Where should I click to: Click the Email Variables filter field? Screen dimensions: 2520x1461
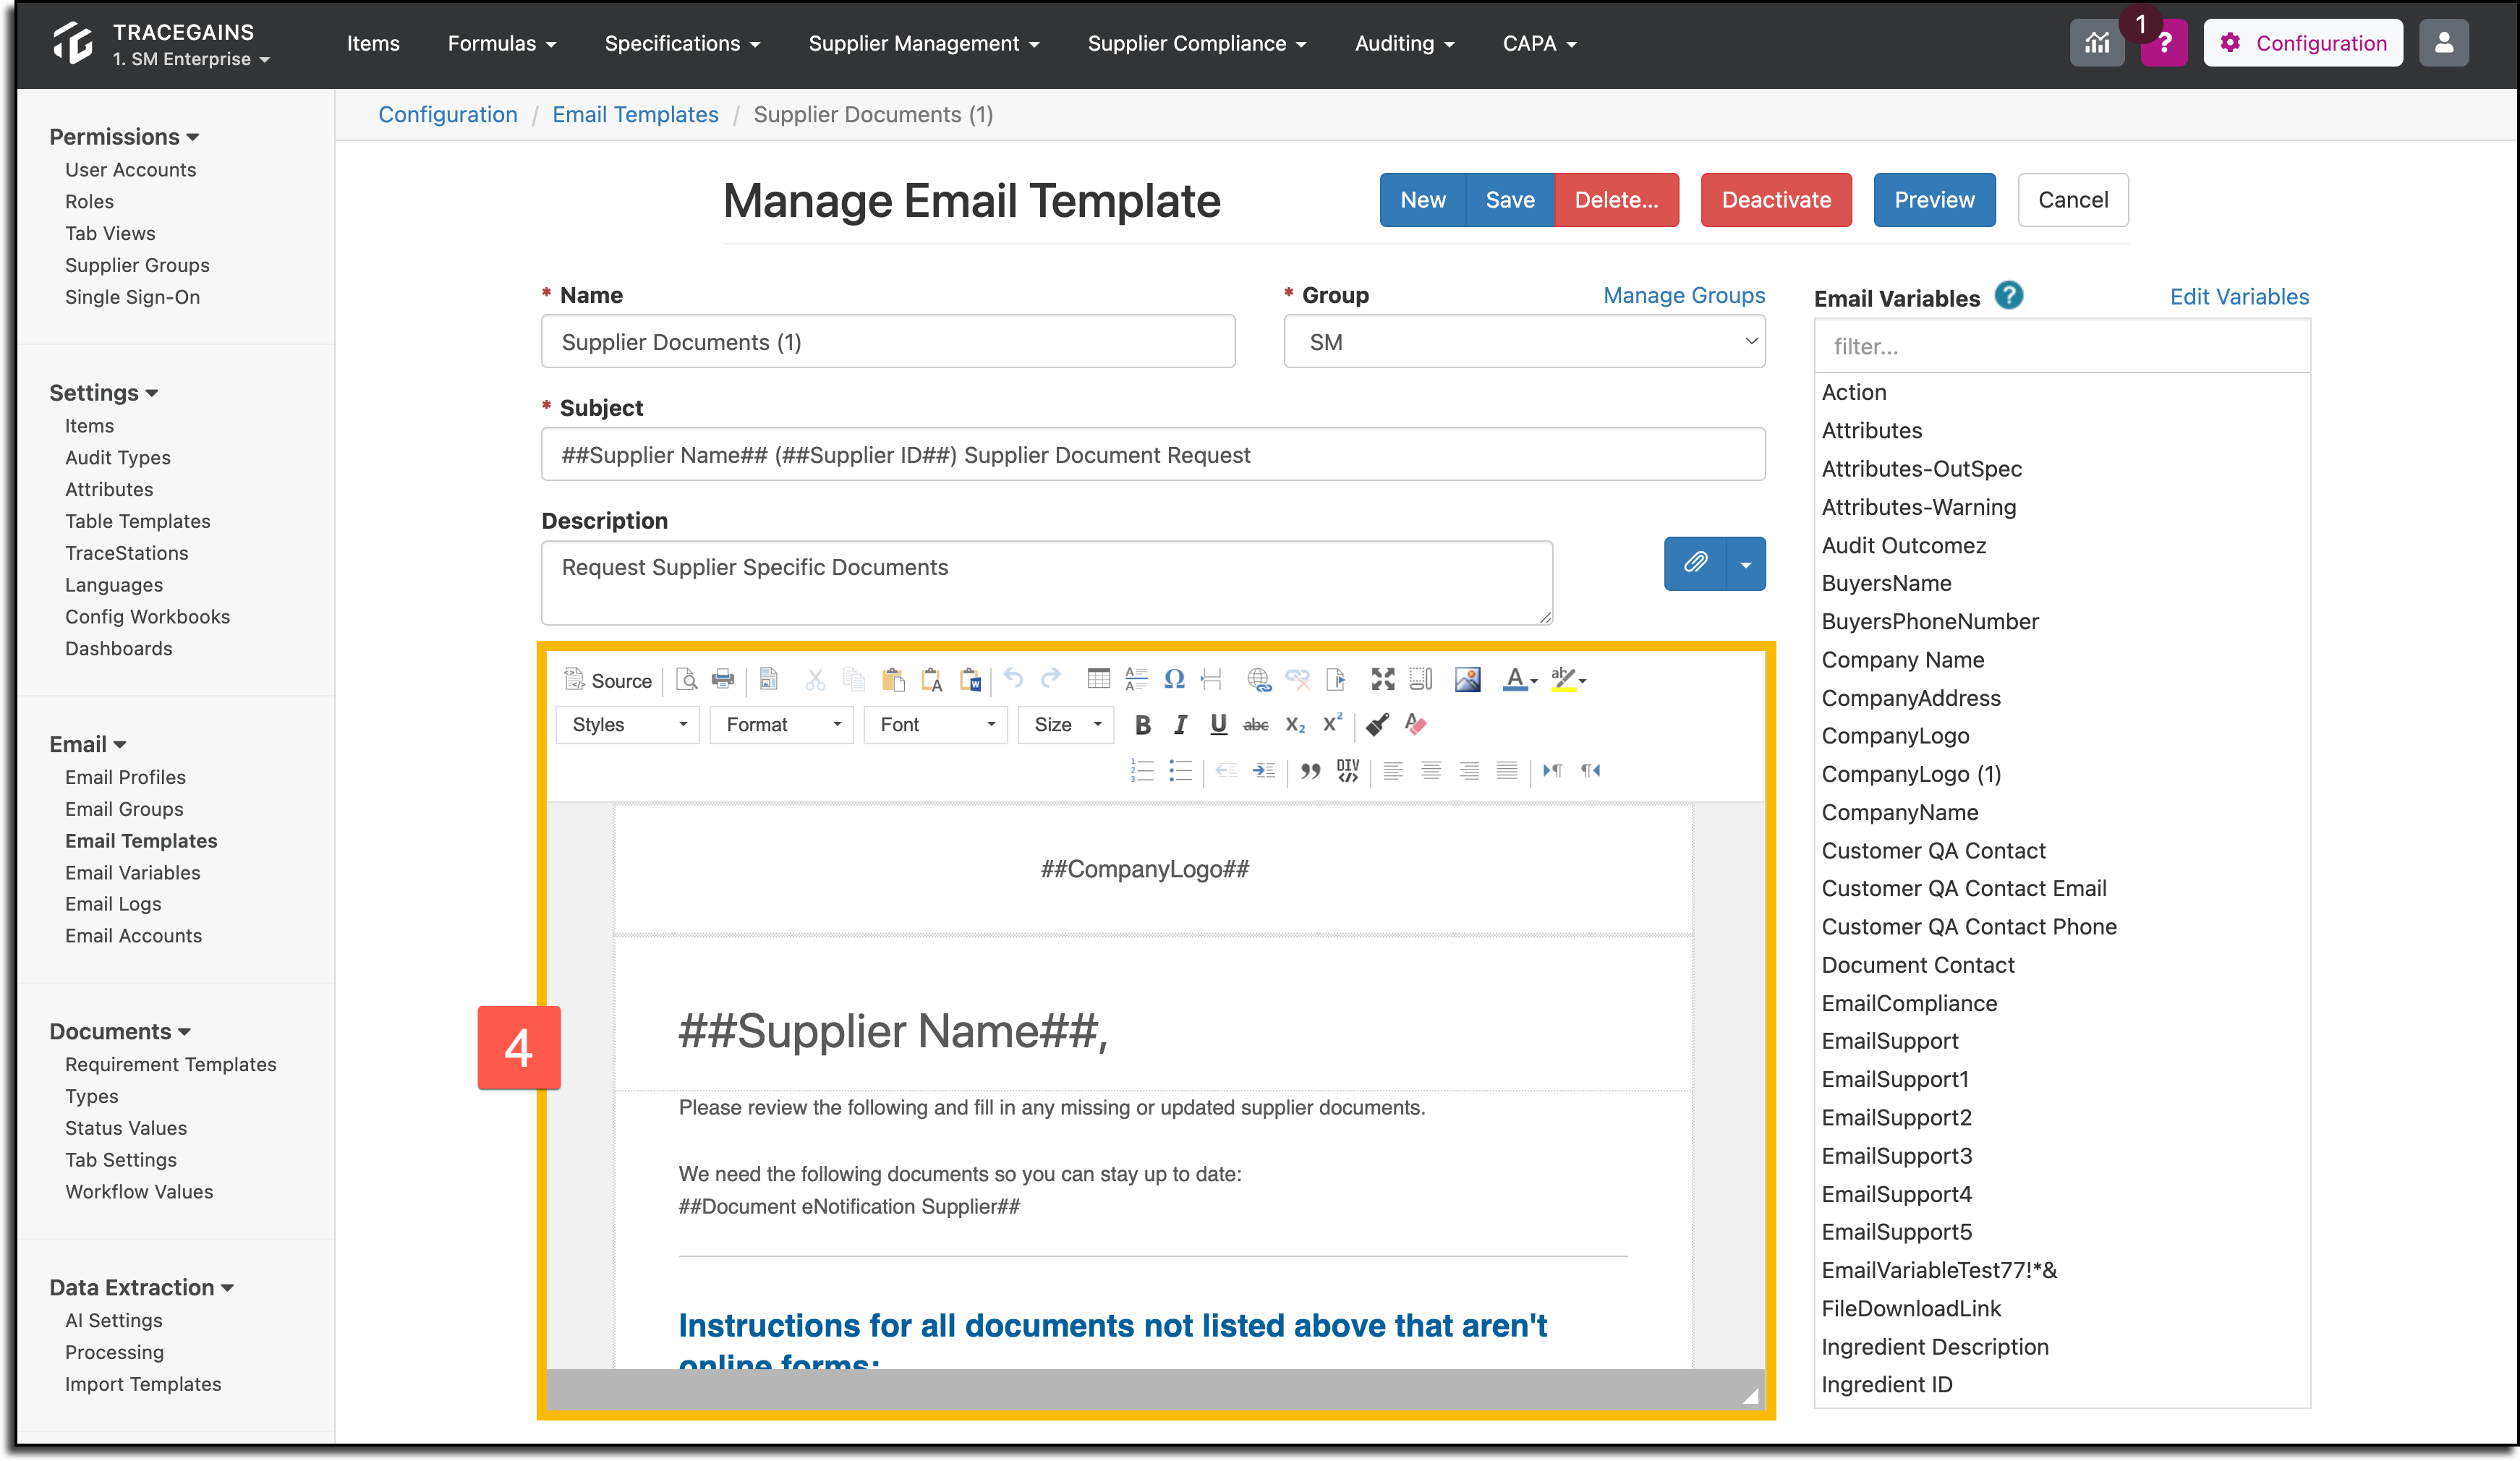coord(2062,346)
